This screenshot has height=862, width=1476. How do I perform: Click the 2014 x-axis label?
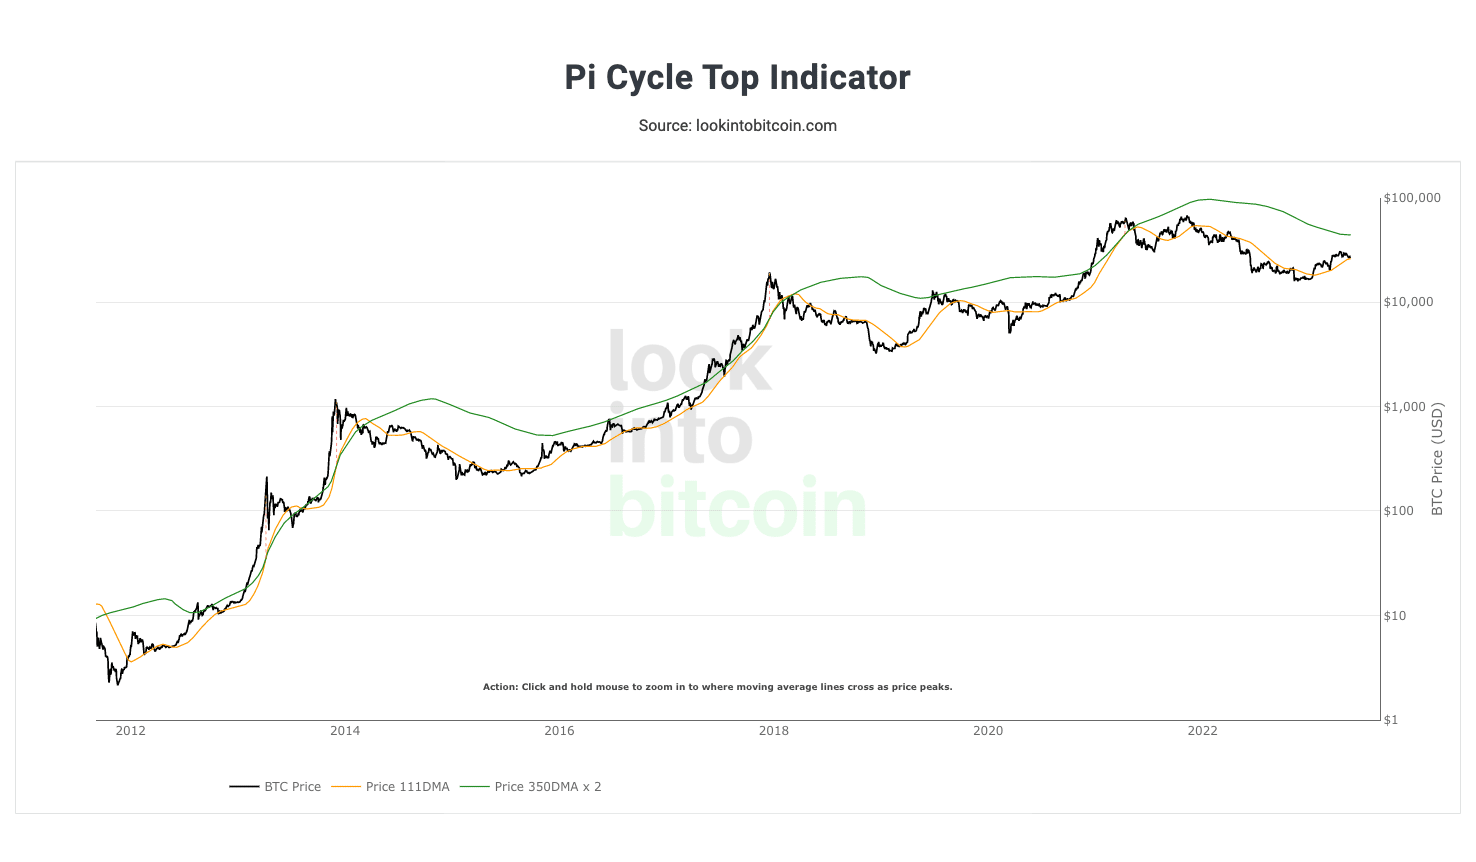pyautogui.click(x=345, y=731)
